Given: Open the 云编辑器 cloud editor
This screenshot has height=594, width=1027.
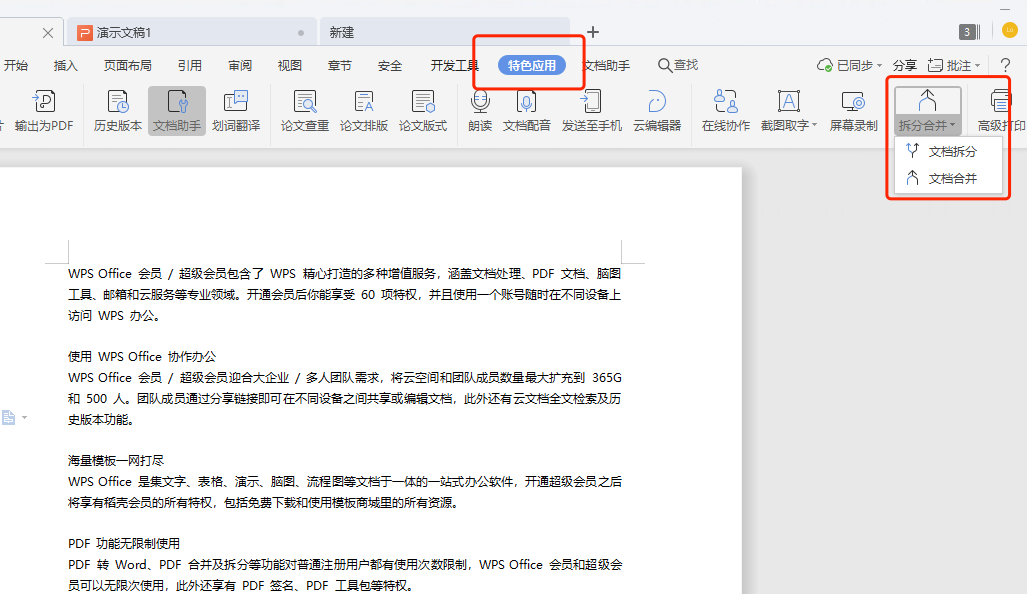Looking at the screenshot, I should click(657, 102).
